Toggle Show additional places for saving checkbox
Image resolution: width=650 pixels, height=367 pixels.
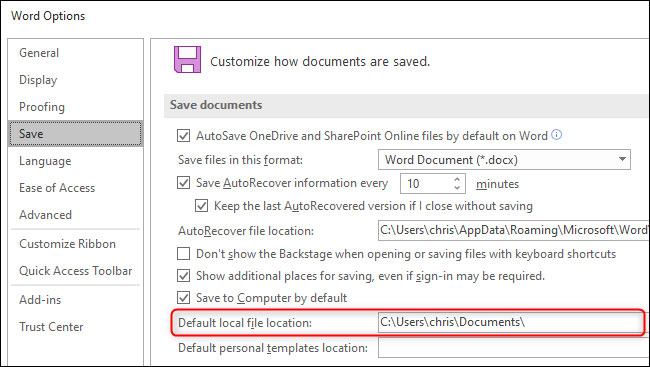point(184,276)
